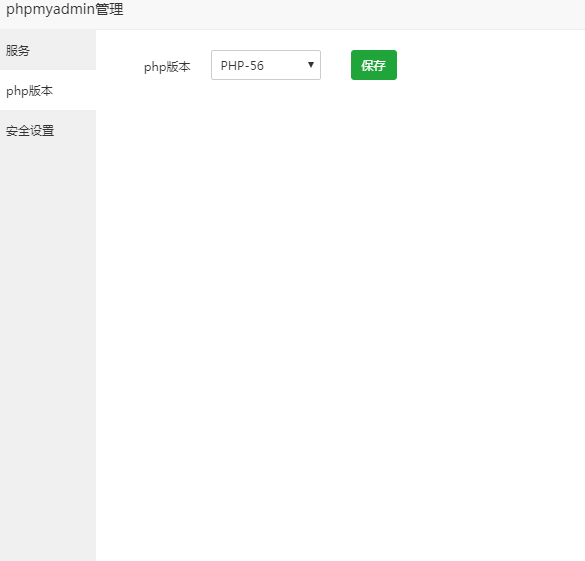The width and height of the screenshot is (585, 561).
Task: Click the green 保存 button
Action: [x=374, y=65]
